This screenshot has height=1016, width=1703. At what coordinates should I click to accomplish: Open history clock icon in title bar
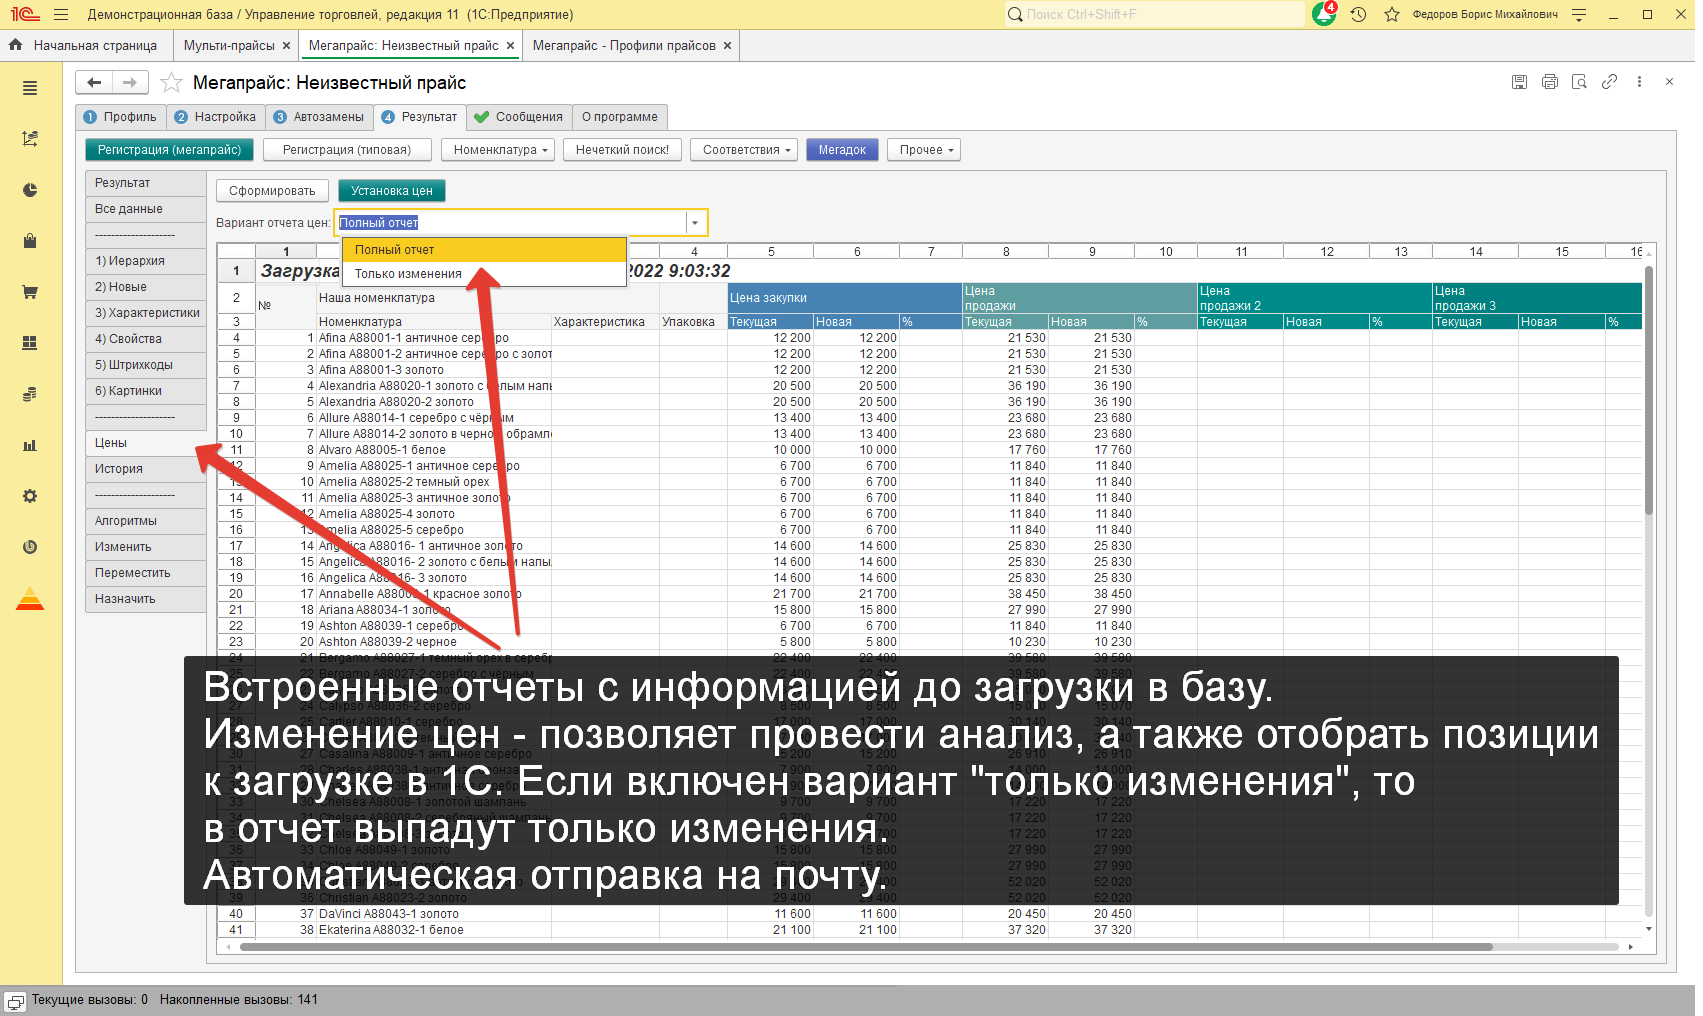1358,15
